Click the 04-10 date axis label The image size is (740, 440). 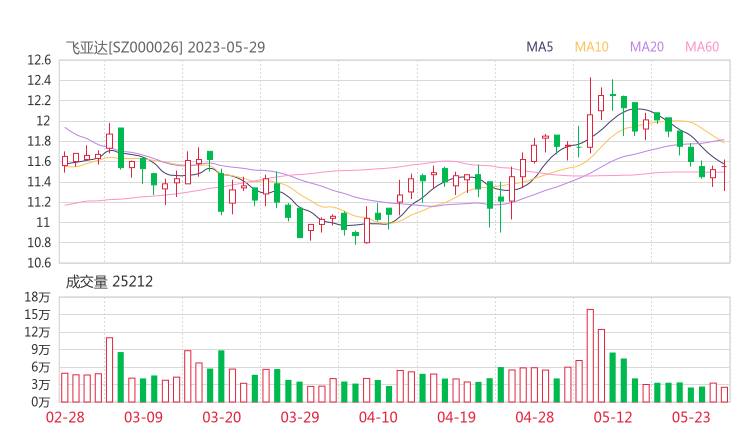click(x=378, y=417)
